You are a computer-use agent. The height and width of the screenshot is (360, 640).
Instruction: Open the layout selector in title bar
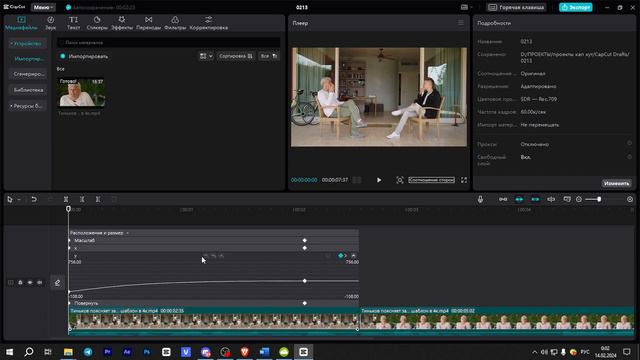point(466,7)
